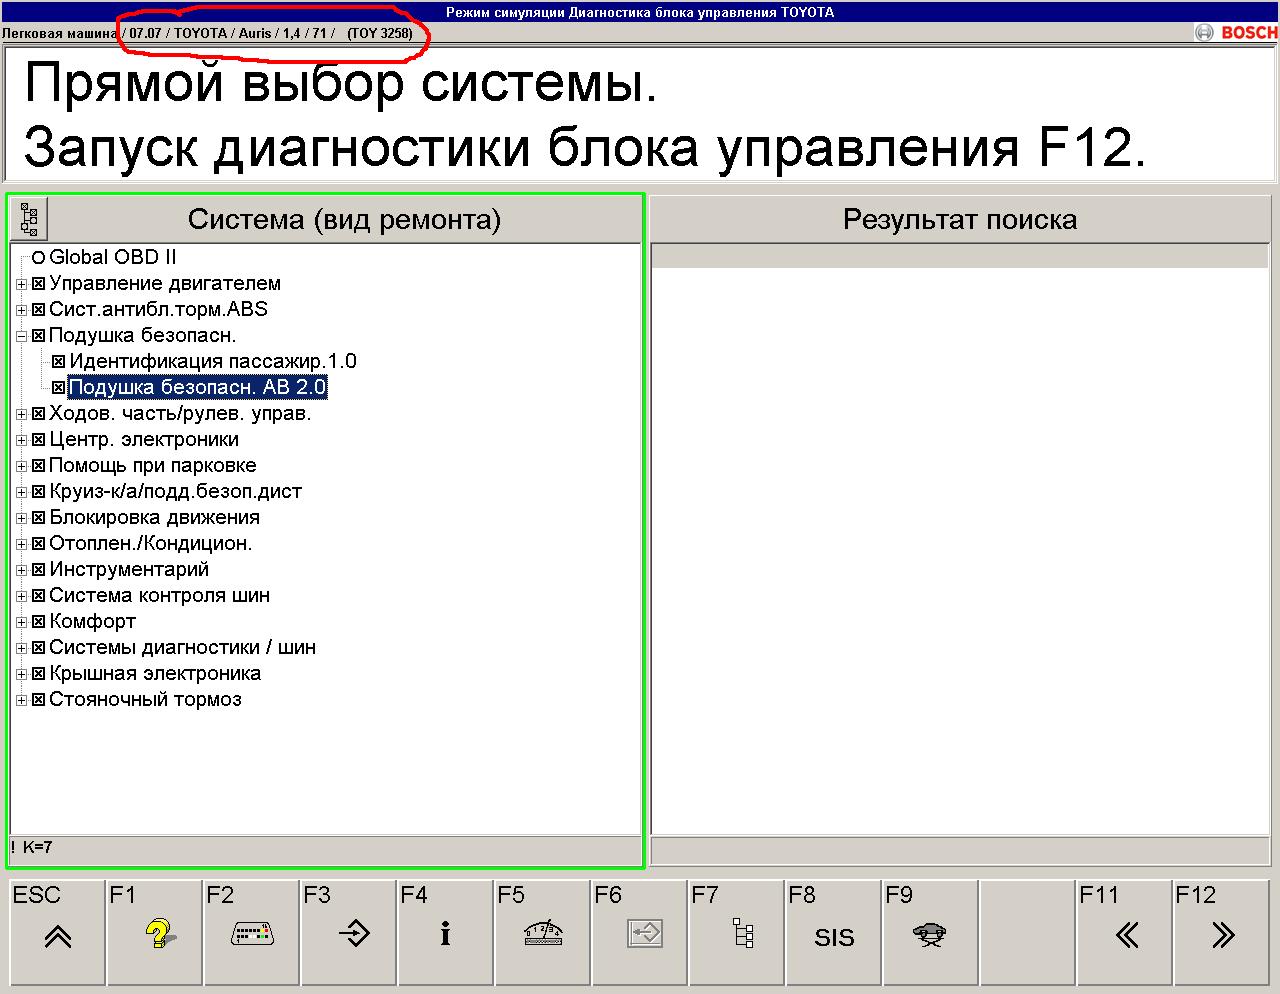The image size is (1280, 994).
Task: Select the Global OBD II radio option
Action: [x=39, y=258]
